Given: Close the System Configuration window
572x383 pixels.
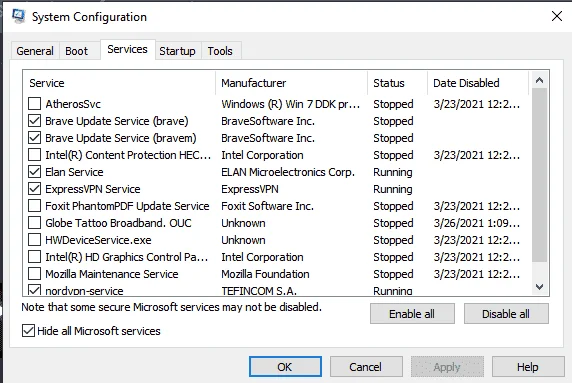Looking at the screenshot, I should tap(557, 16).
